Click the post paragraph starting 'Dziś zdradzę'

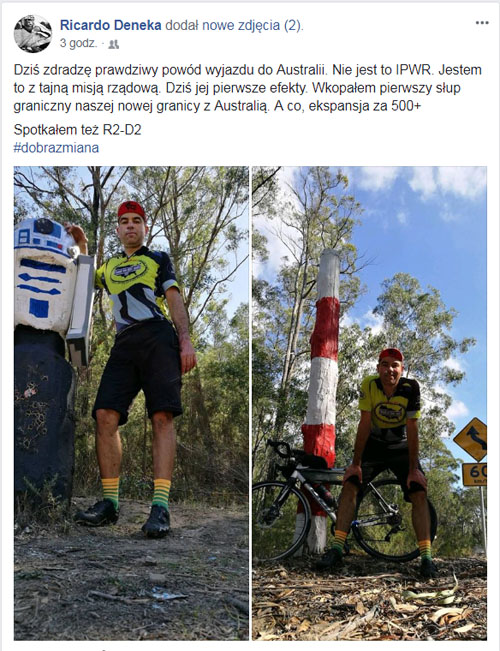[248, 88]
